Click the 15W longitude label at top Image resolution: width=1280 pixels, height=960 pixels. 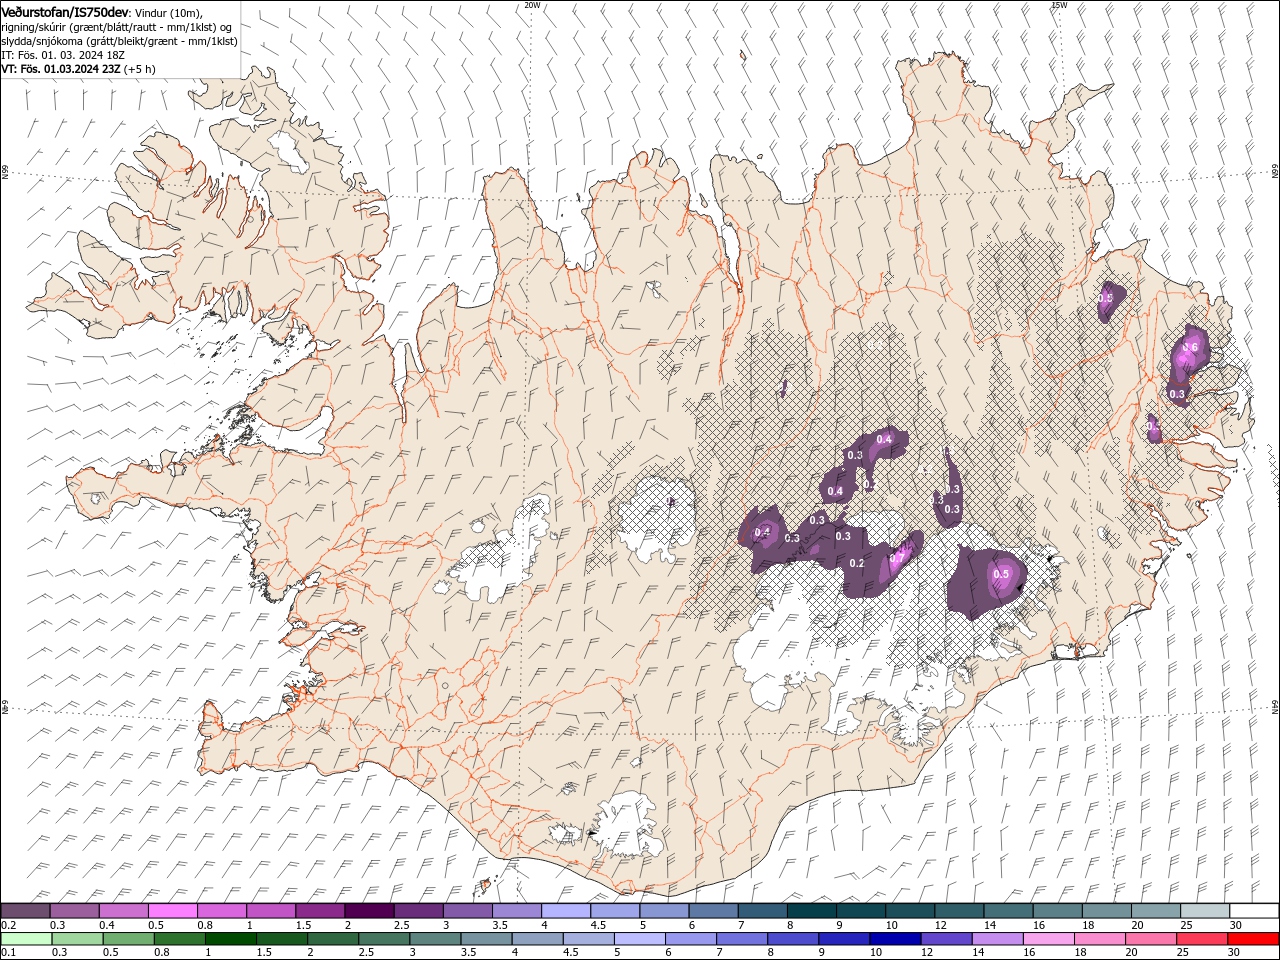tap(1059, 5)
